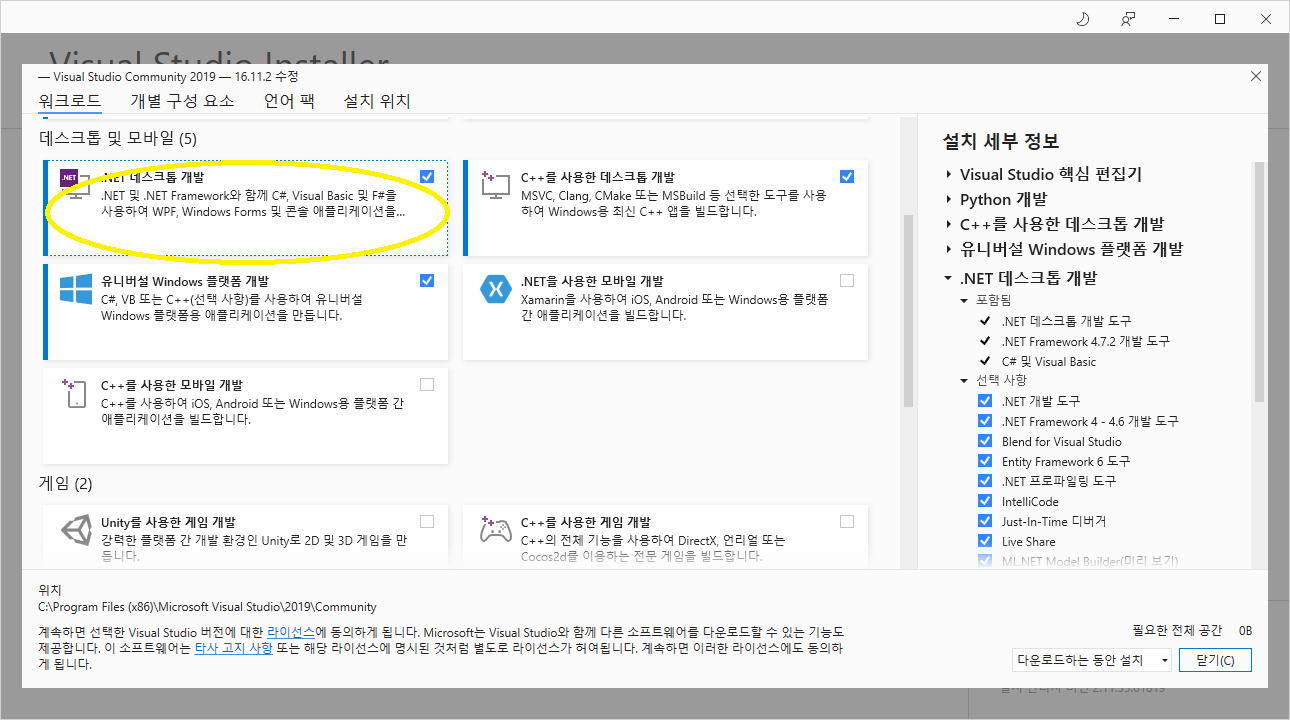Screen dimensions: 1290x720
Task: Click the workloads list vertical scrollbar
Action: 908,310
